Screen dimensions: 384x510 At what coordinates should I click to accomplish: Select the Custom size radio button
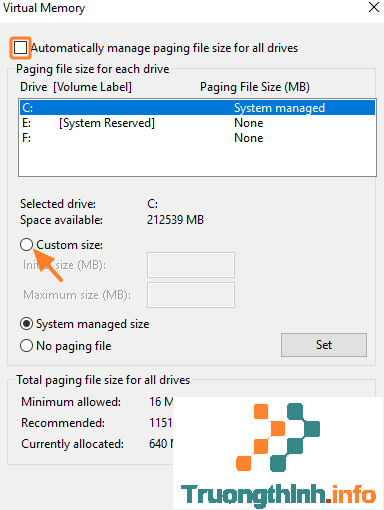click(x=26, y=245)
